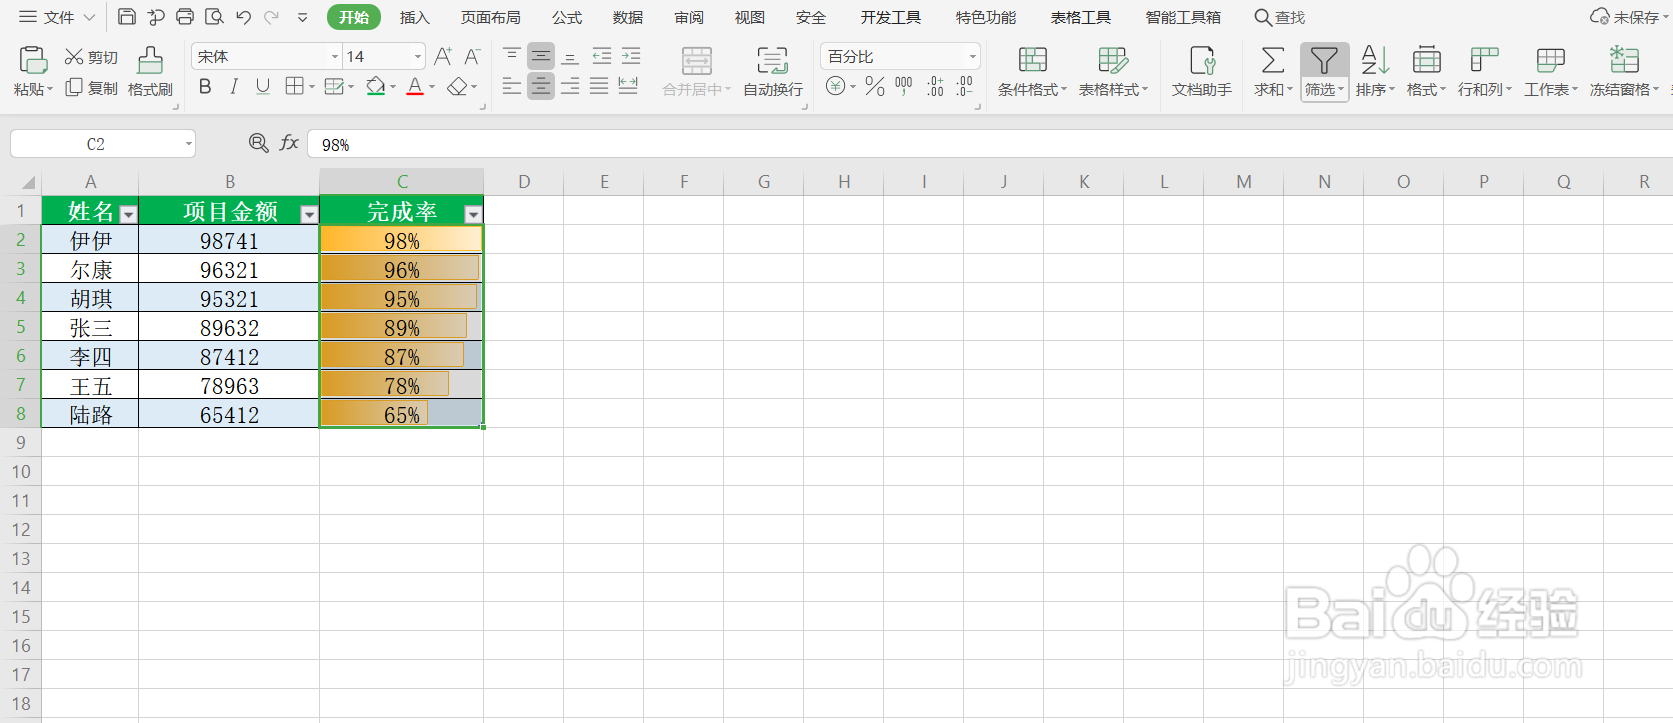This screenshot has width=1673, height=723.
Task: Toggle top vertical alignment
Action: 511,56
